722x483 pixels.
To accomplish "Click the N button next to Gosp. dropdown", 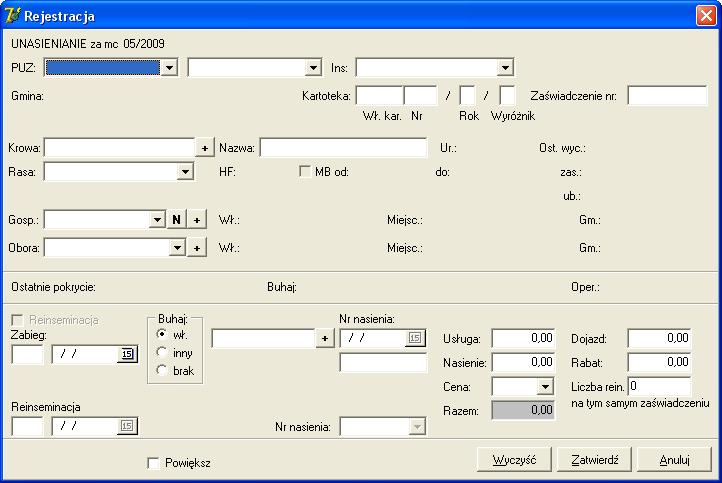I will pyautogui.click(x=176, y=220).
